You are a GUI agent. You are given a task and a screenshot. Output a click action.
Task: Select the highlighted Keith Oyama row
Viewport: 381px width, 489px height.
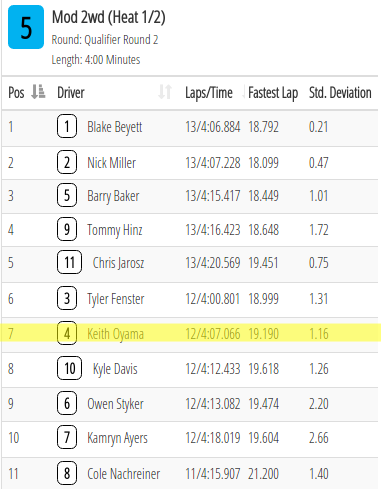190,333
